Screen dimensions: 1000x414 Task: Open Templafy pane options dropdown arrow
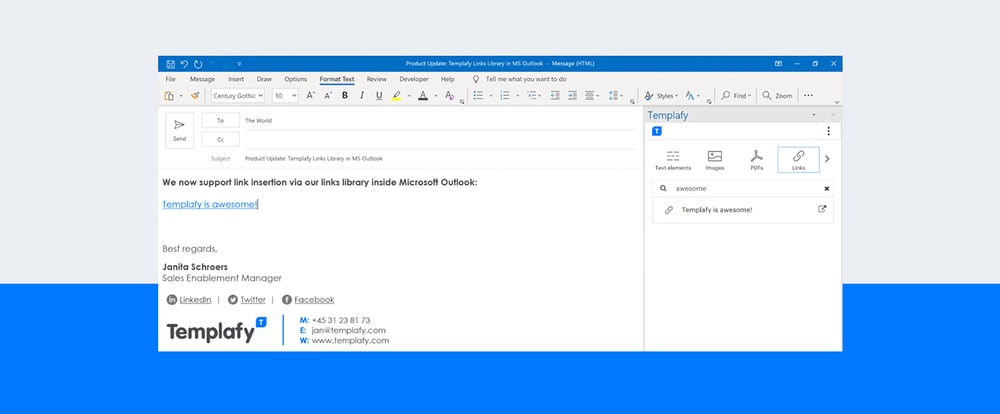(814, 115)
